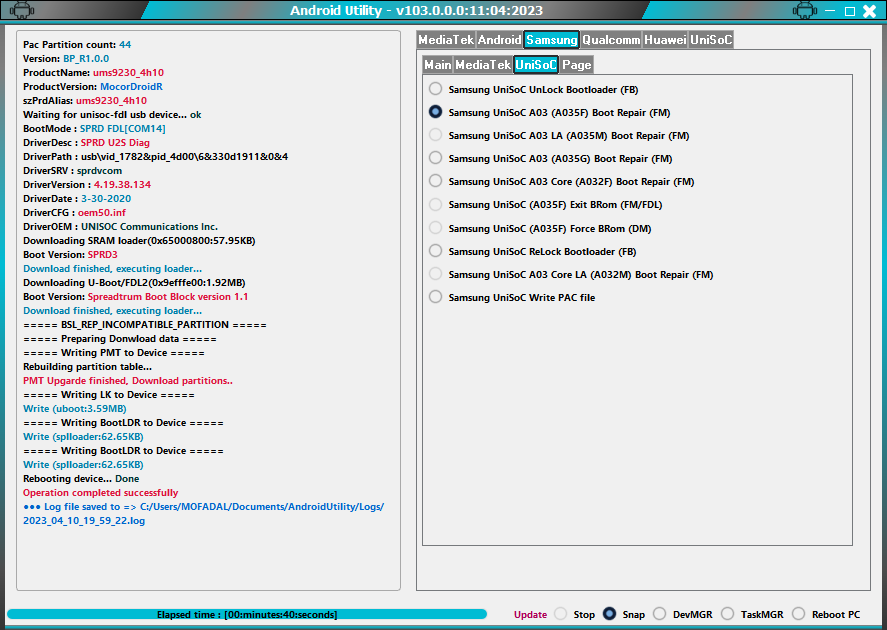Image resolution: width=887 pixels, height=630 pixels.
Task: Maximize the Android Utility window
Action: pyautogui.click(x=850, y=11)
